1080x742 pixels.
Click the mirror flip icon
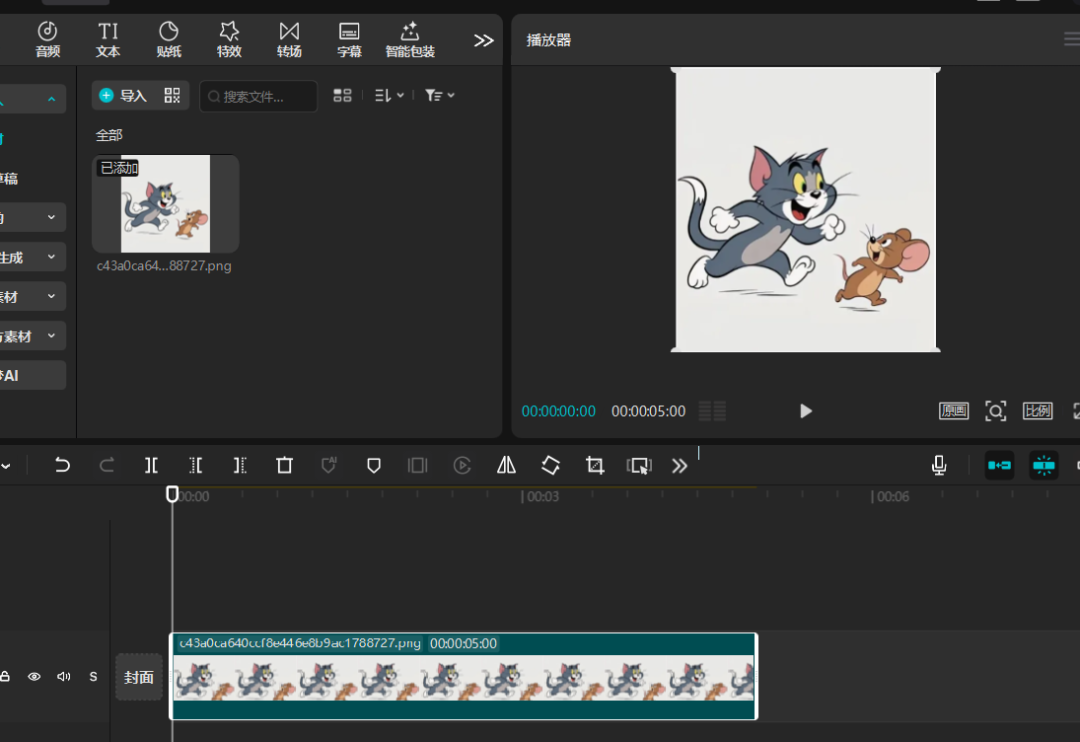click(x=506, y=465)
